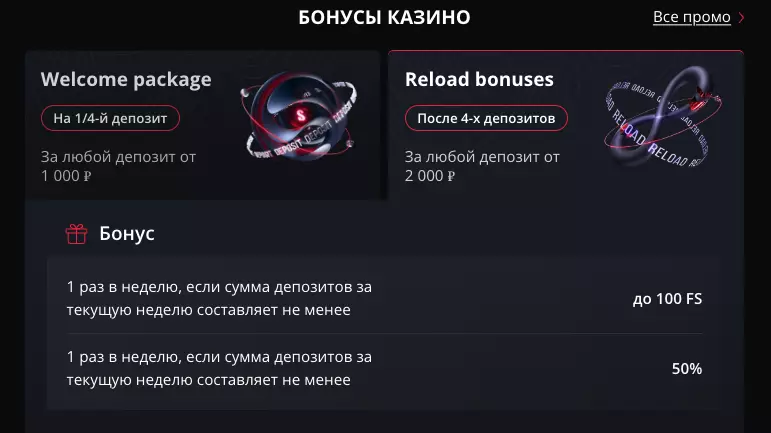Switch to the Welcome package tab title
Image resolution: width=771 pixels, height=433 pixels.
(126, 79)
